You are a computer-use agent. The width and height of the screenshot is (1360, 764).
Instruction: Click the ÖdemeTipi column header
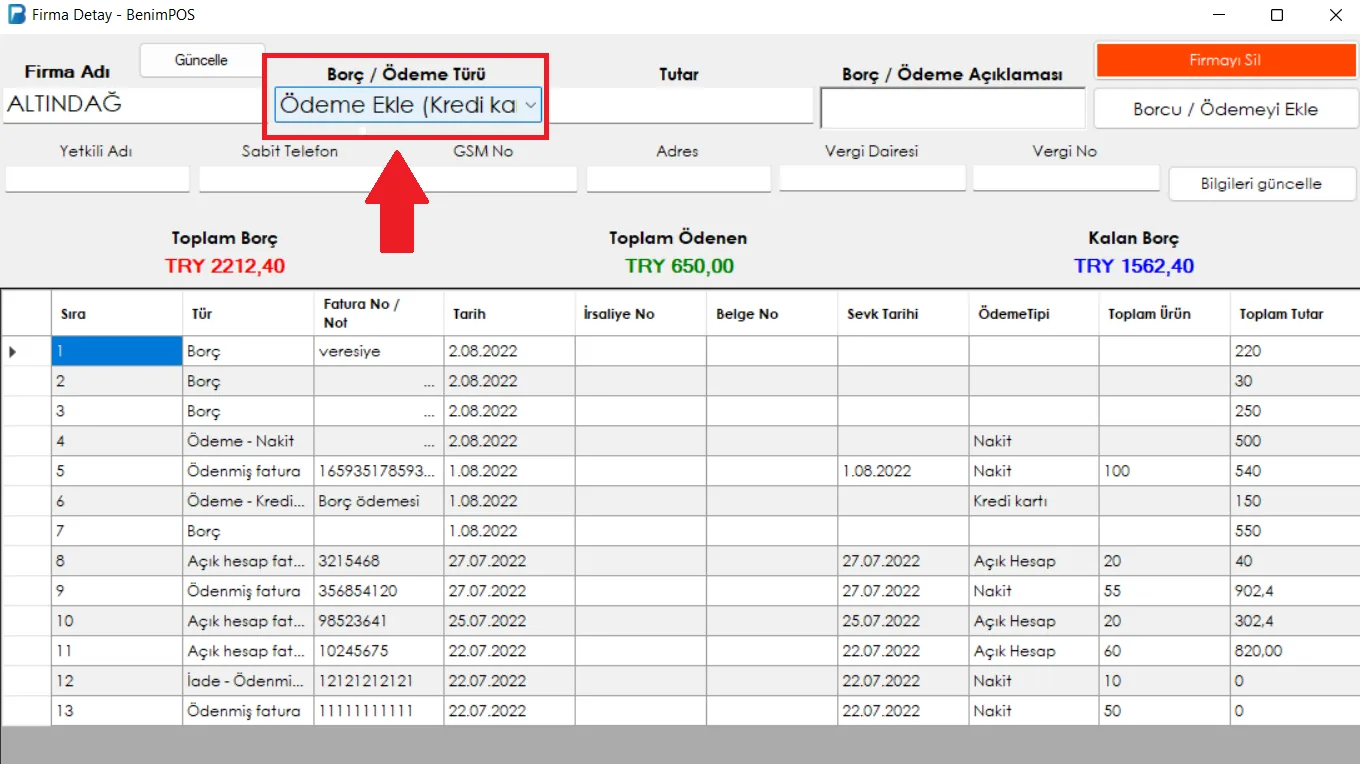point(1033,314)
